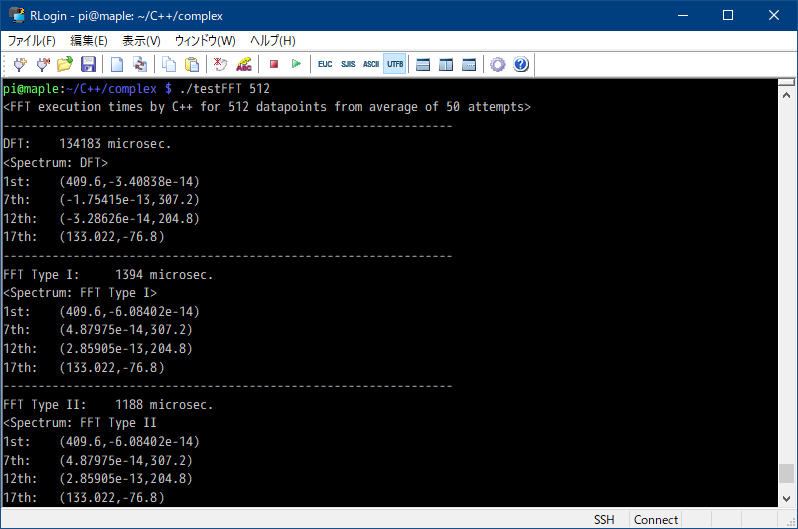Copy with the double-page icon
This screenshot has height=529, width=798.
(x=168, y=64)
